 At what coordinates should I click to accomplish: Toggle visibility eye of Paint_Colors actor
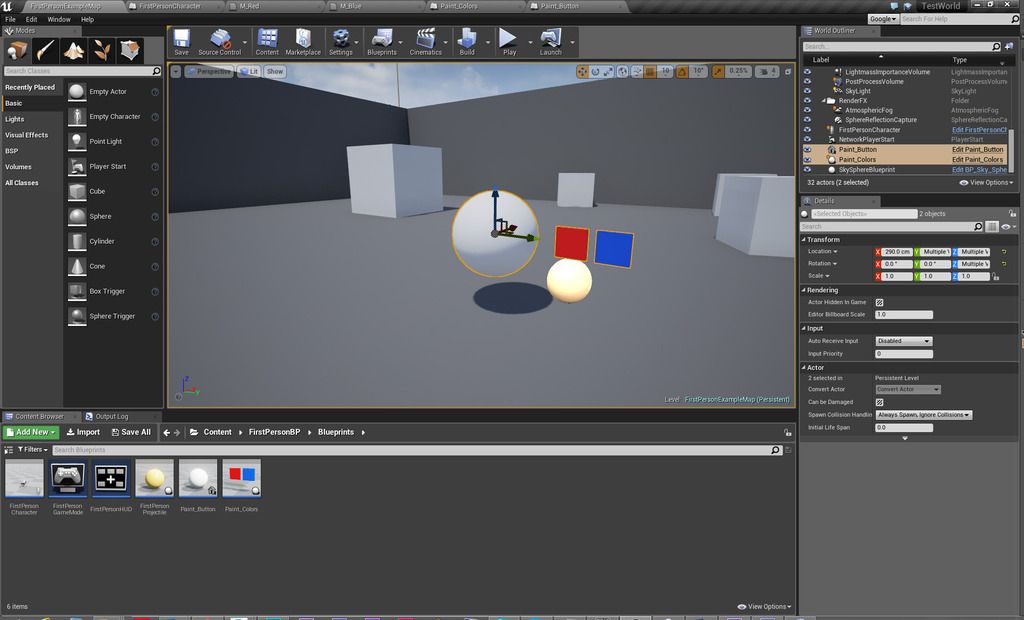point(807,159)
